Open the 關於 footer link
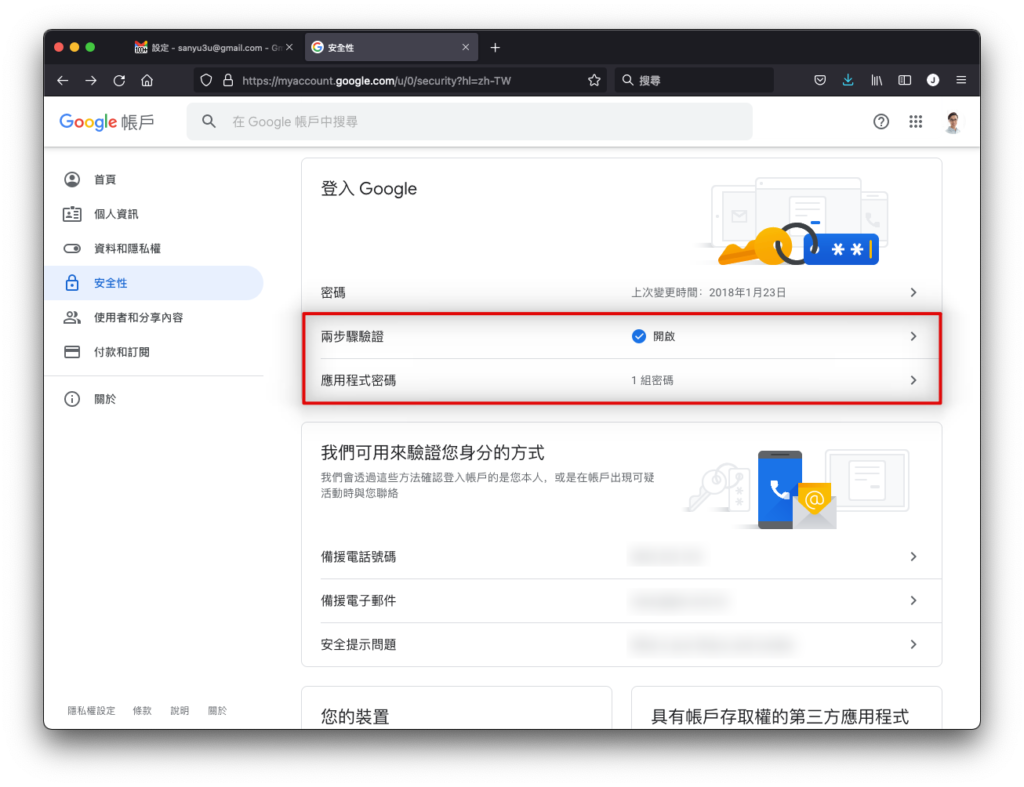This screenshot has width=1024, height=787. click(x=217, y=711)
